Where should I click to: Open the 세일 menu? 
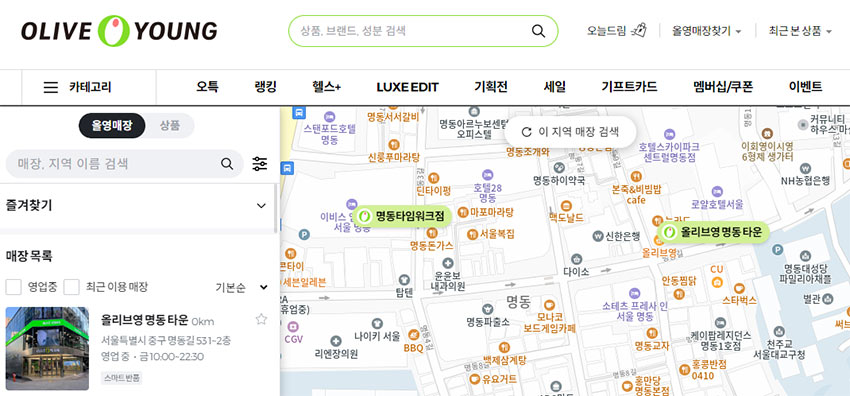(x=555, y=87)
